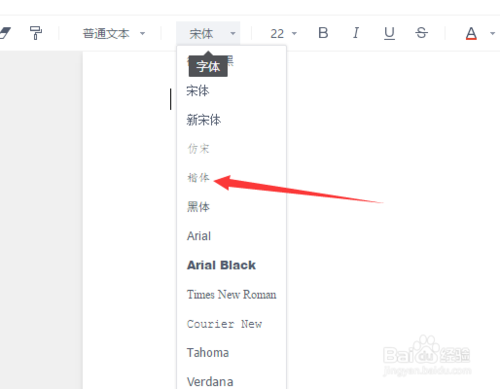Open the 普通文本 paragraph style dropdown

[114, 33]
